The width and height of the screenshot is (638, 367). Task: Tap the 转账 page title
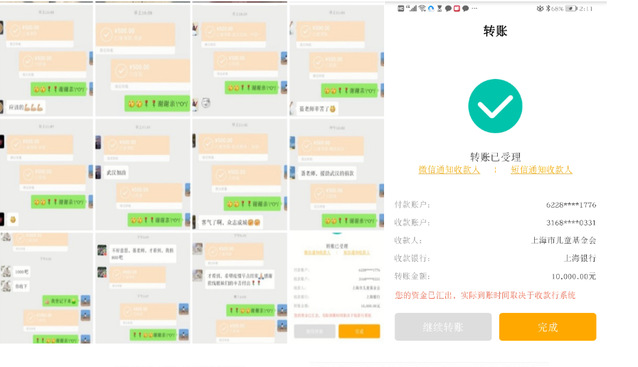(x=495, y=31)
